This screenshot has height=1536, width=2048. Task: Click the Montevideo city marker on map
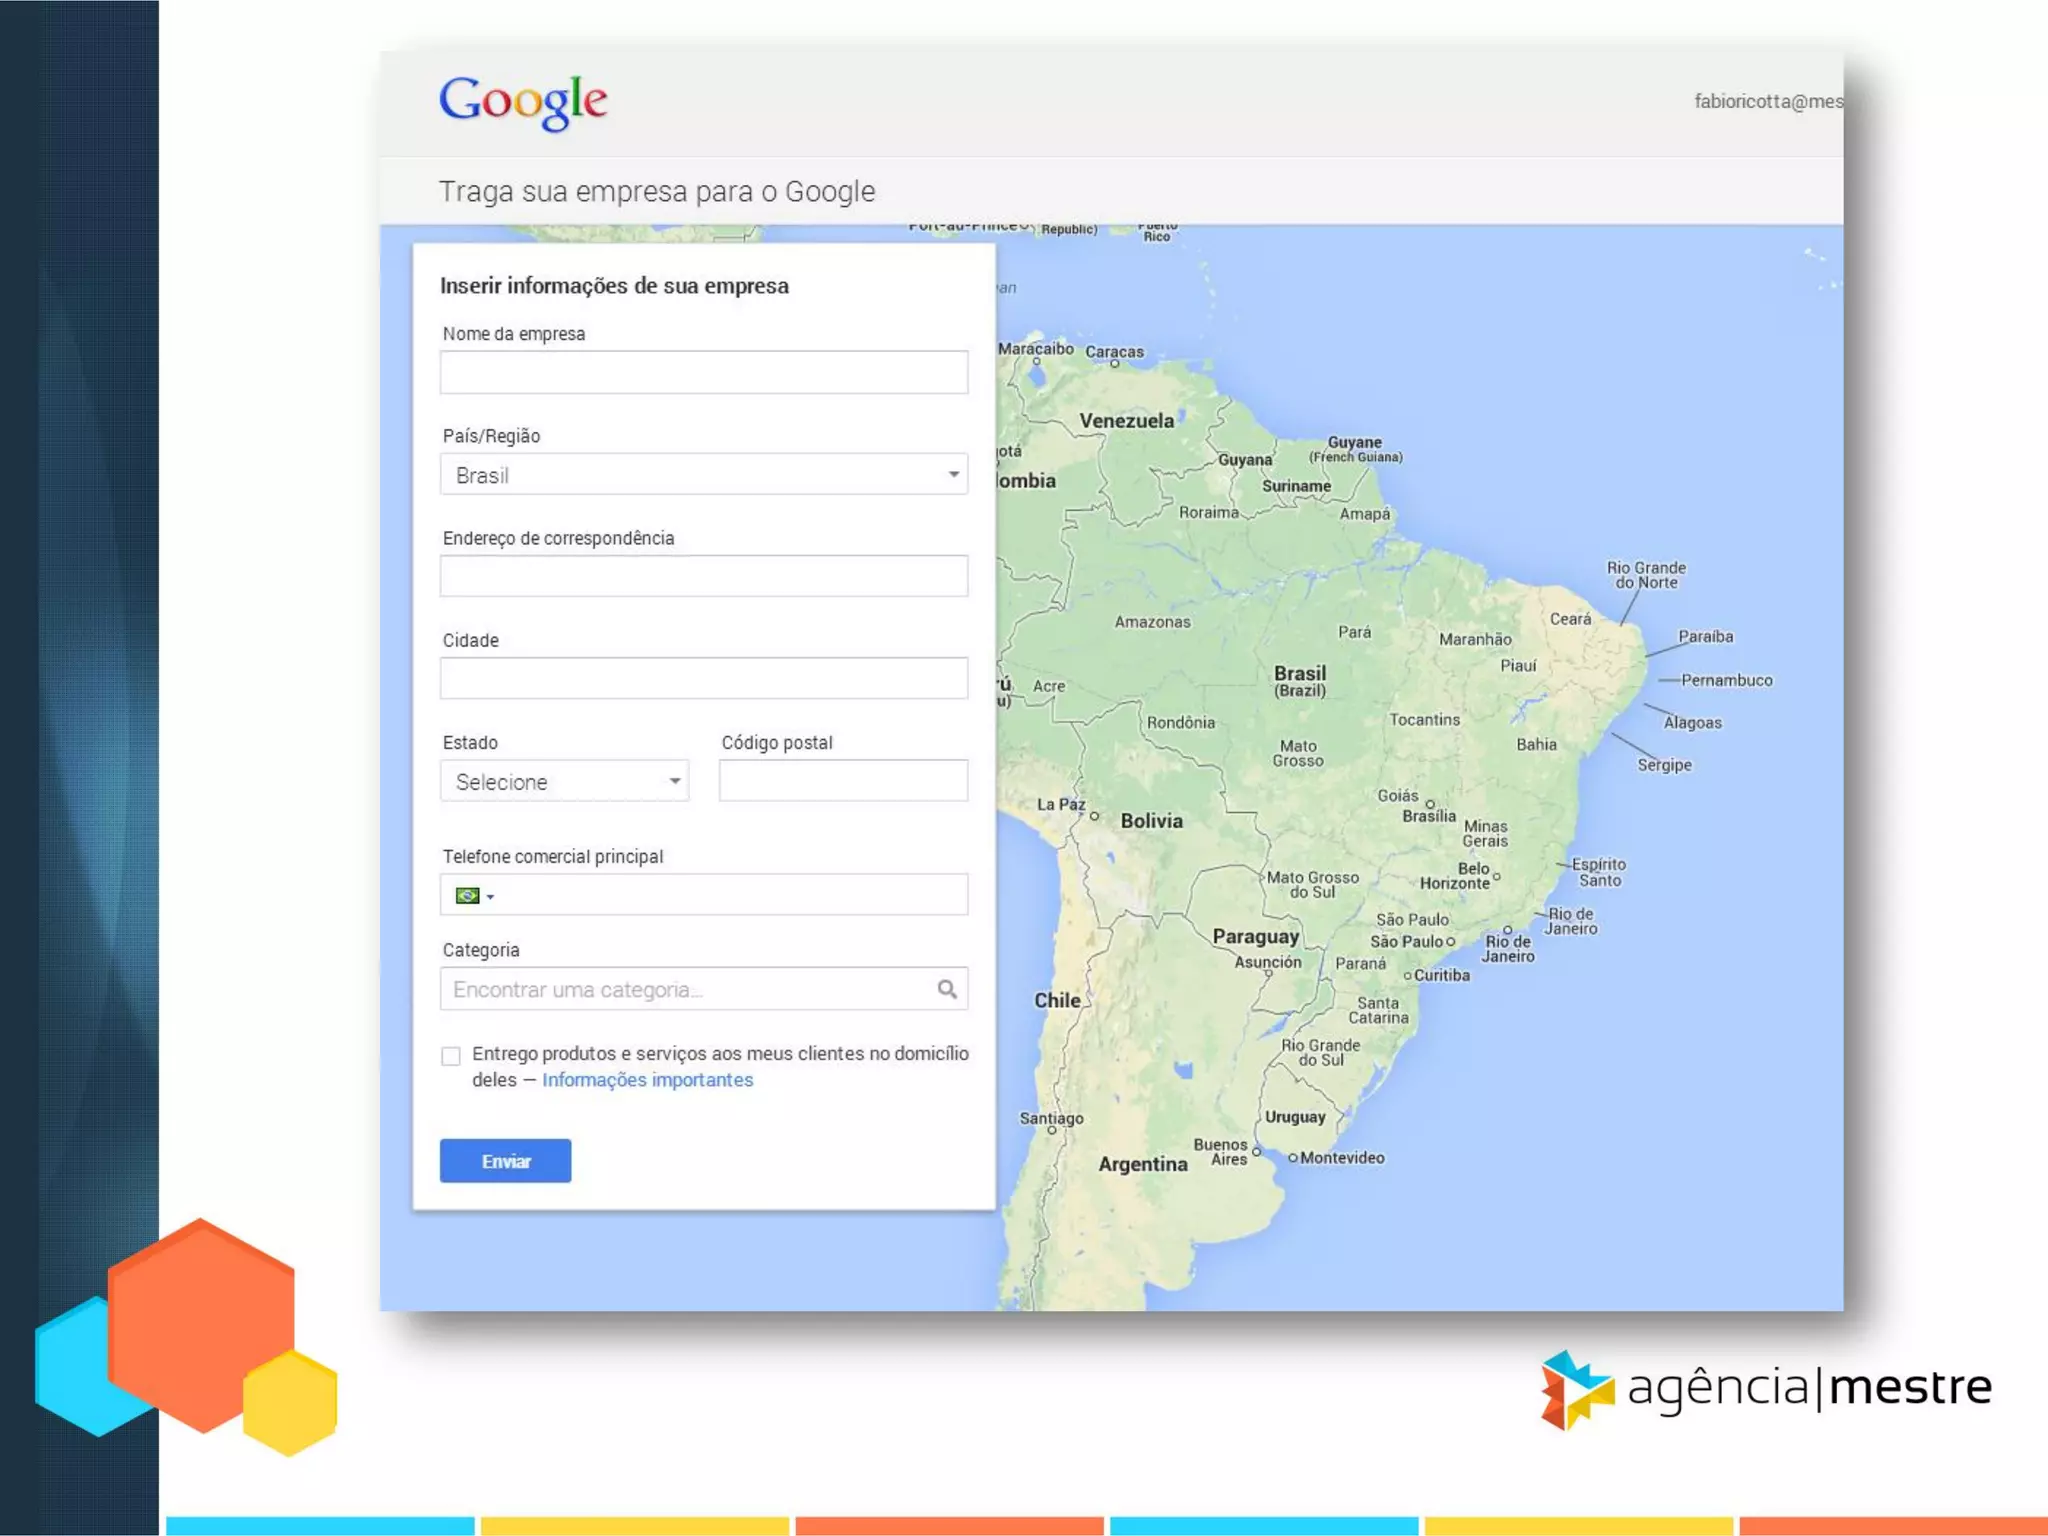point(1292,1158)
